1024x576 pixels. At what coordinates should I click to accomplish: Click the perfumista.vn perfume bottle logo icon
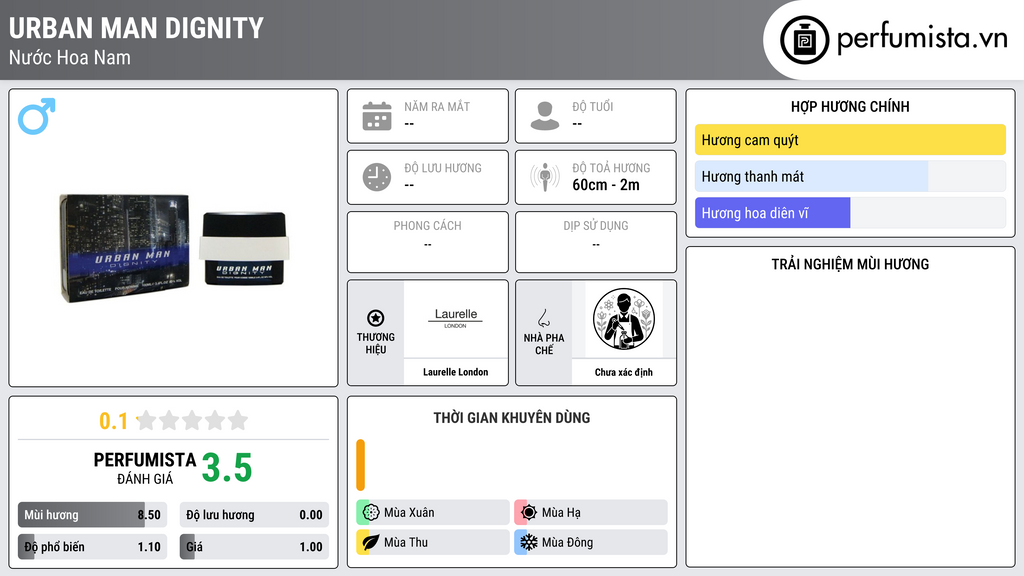click(804, 40)
